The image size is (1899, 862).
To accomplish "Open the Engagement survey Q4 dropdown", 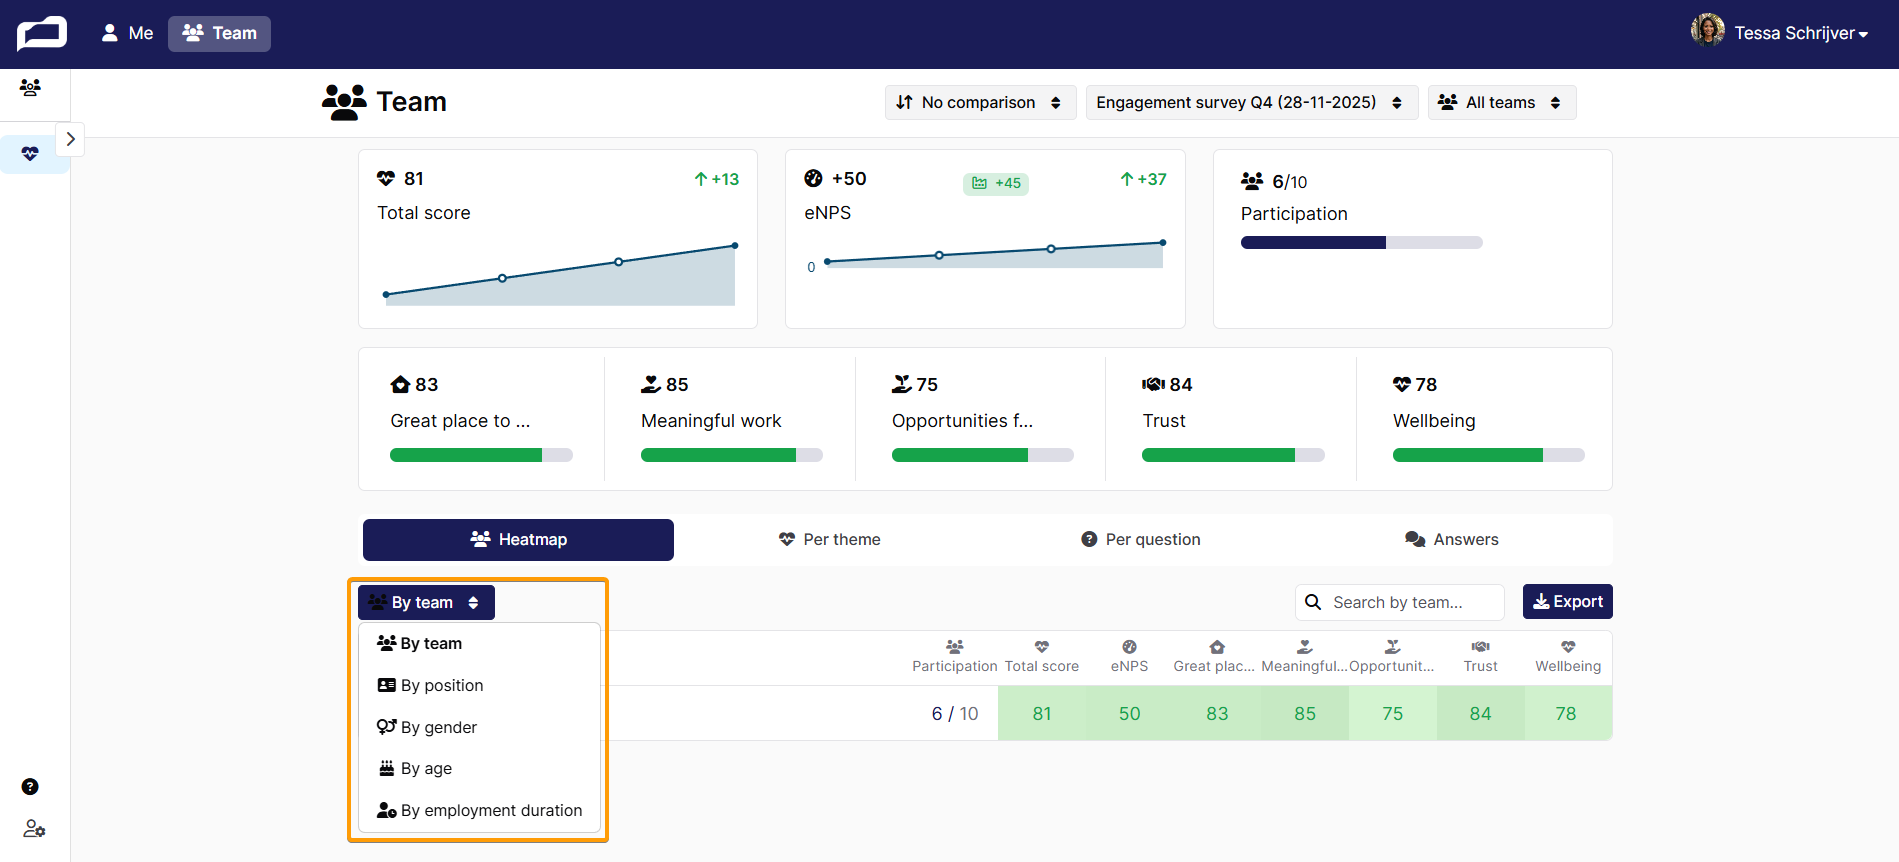I will [x=1251, y=102].
